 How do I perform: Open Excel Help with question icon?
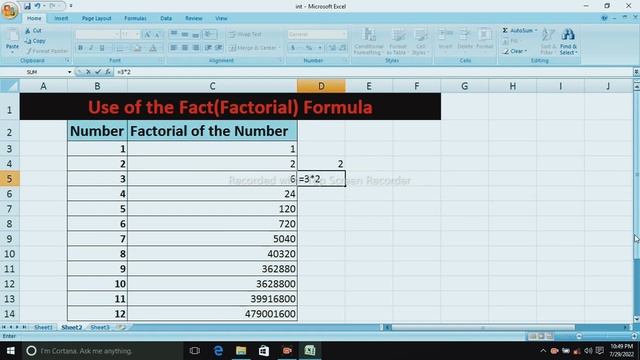tap(605, 18)
